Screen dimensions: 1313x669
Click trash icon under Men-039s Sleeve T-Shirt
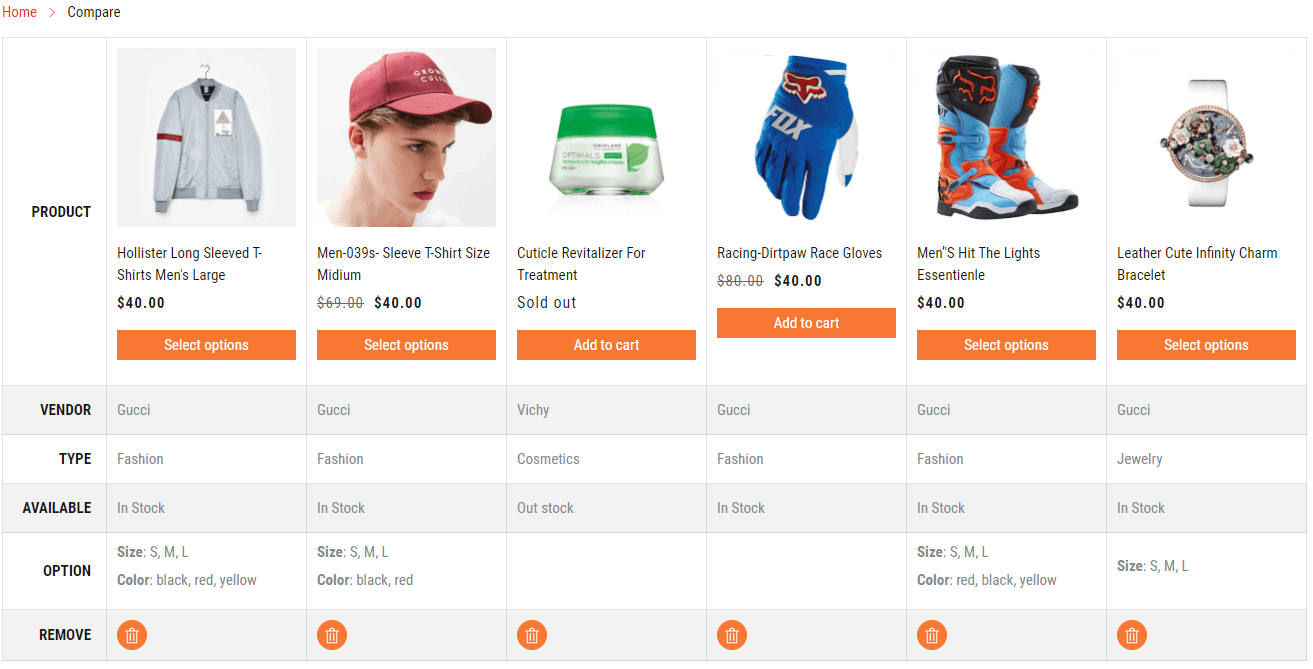[332, 635]
